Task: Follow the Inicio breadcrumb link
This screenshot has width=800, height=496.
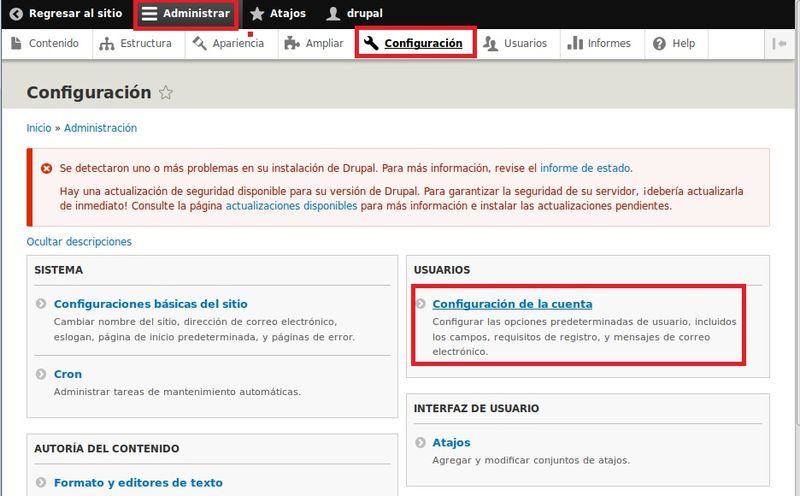Action: tap(39, 128)
